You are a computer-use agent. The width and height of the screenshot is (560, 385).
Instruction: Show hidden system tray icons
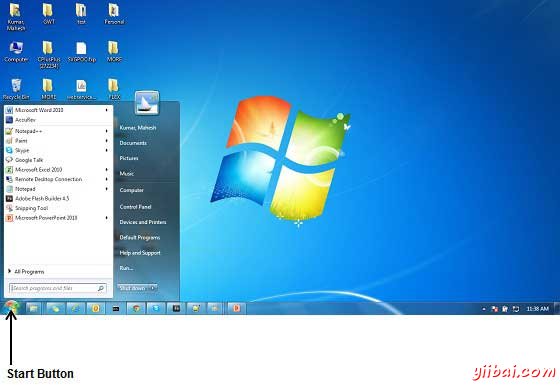[x=484, y=309]
